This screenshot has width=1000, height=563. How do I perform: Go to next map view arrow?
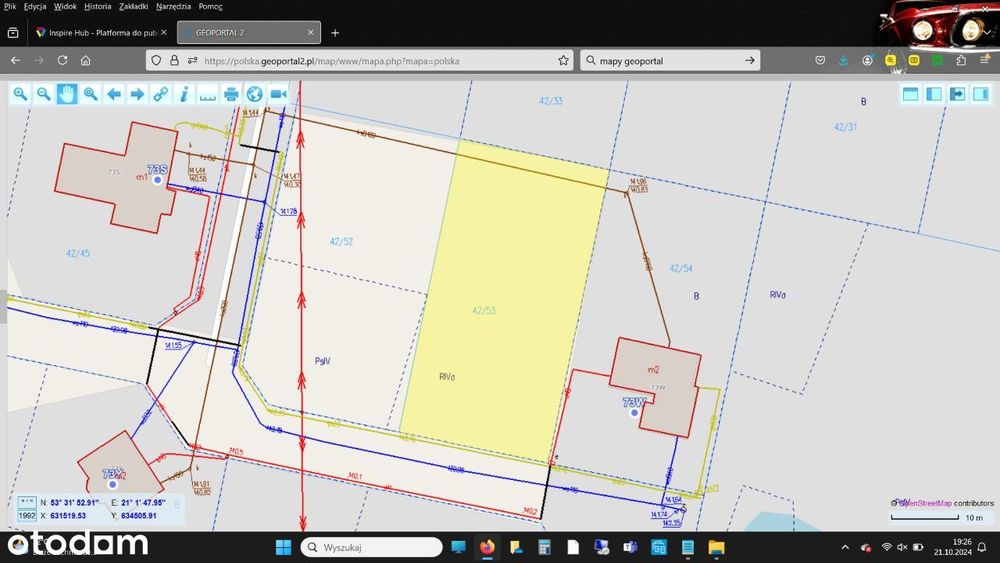click(137, 94)
